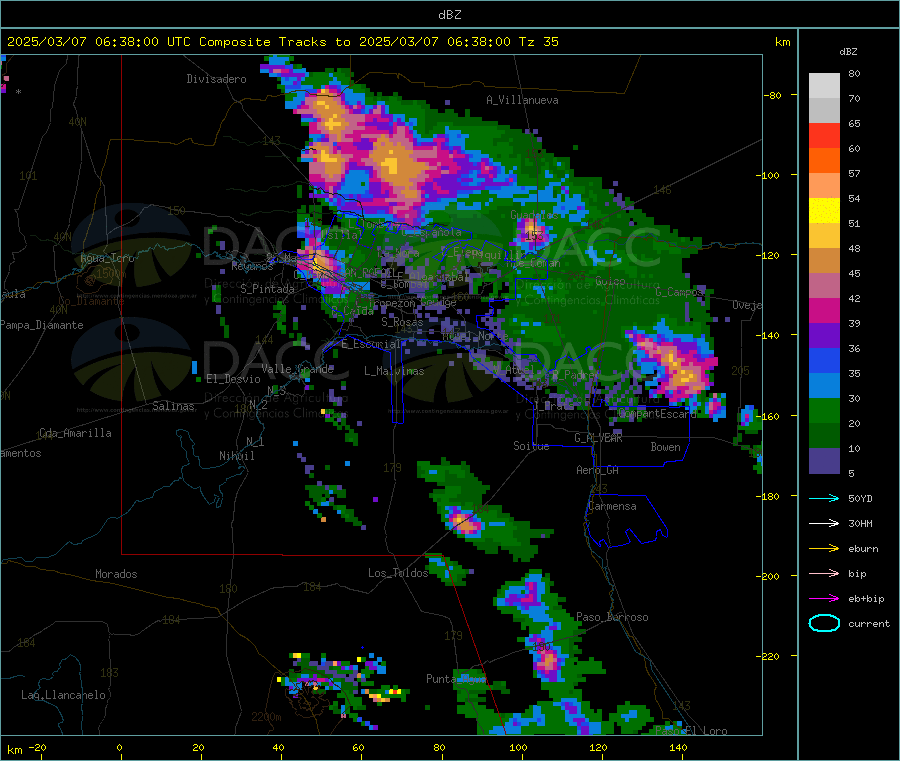The image size is (900, 761).
Task: Click the 'G_Campos' map label
Action: tap(679, 292)
